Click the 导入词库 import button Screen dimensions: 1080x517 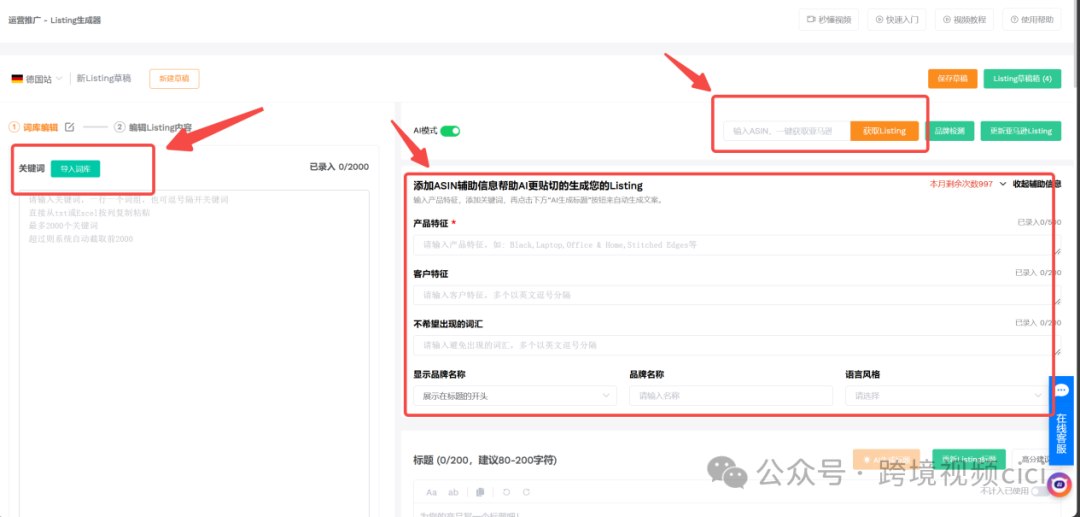point(75,169)
